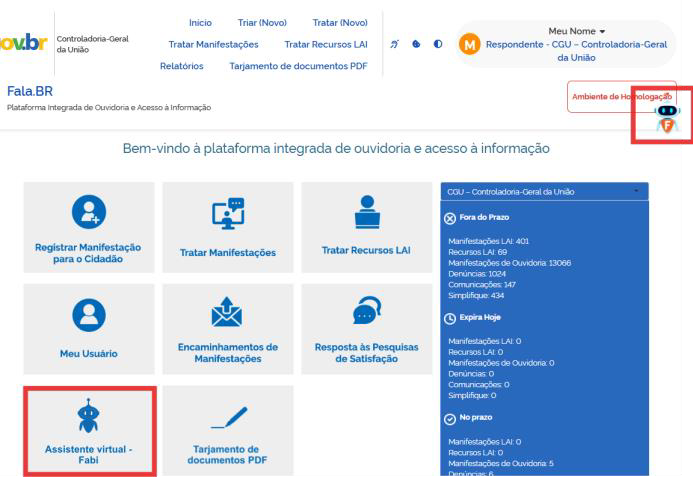Image resolution: width=693 pixels, height=477 pixels.
Task: Click Expira Hoje Comunicações: 0
Action: point(479,384)
